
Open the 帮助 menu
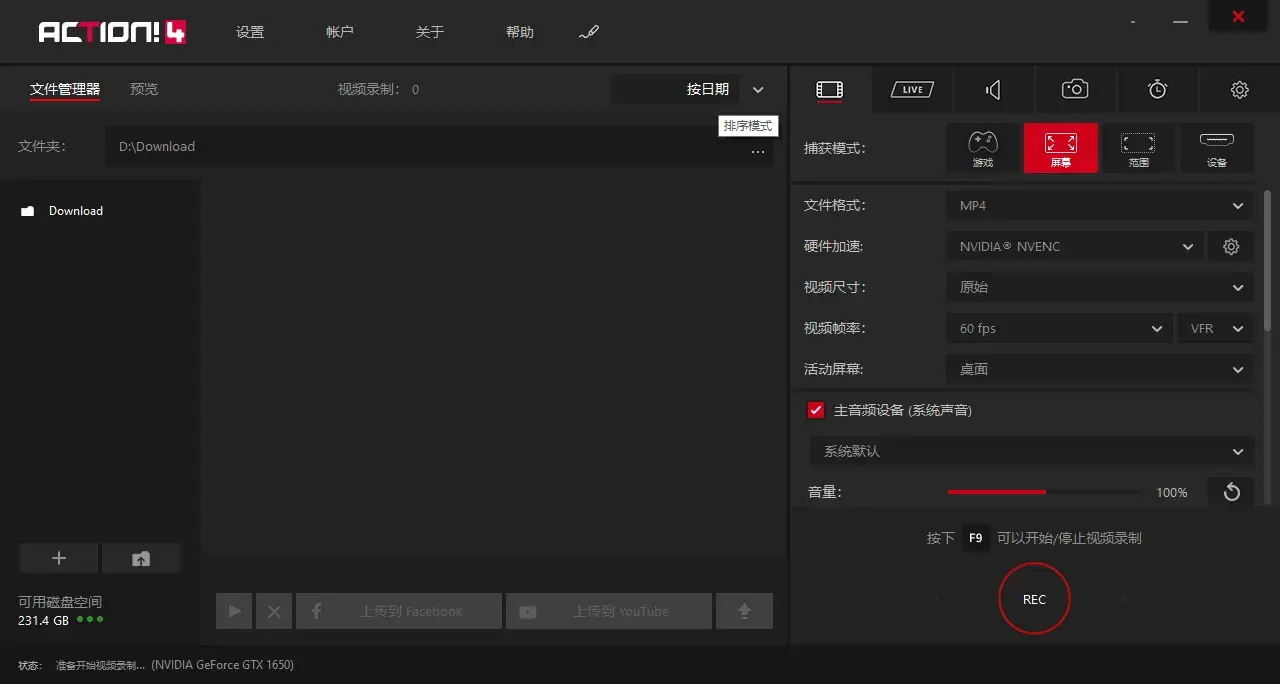pos(520,33)
